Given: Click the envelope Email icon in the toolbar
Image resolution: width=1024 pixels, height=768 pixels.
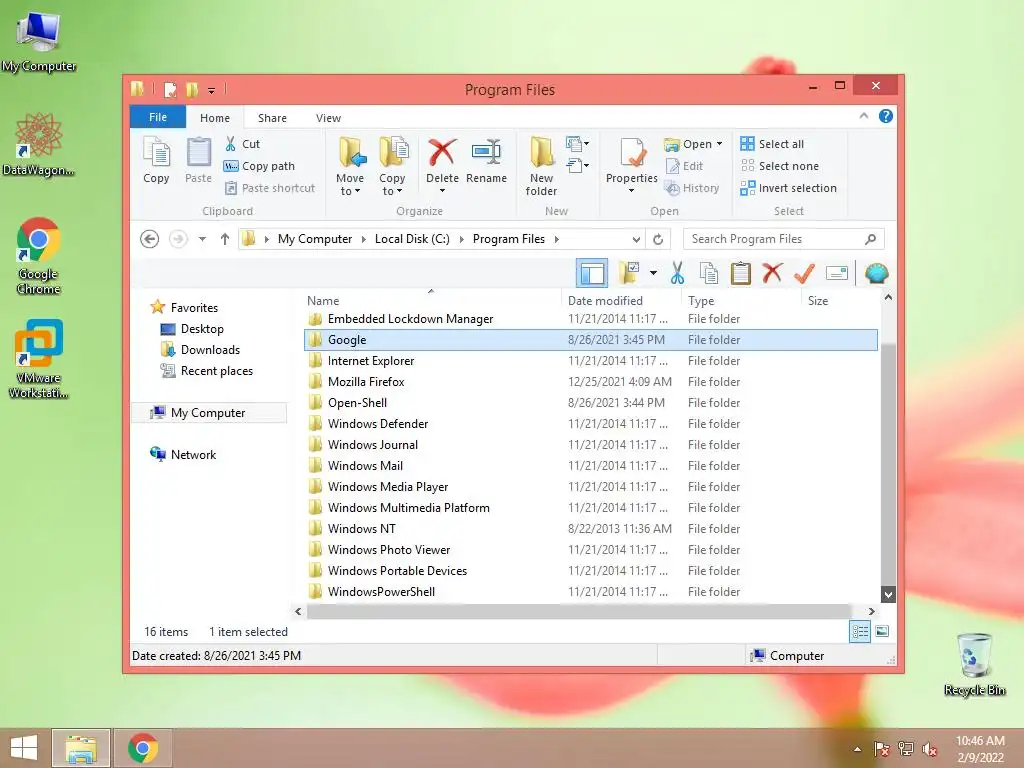Looking at the screenshot, I should [837, 273].
